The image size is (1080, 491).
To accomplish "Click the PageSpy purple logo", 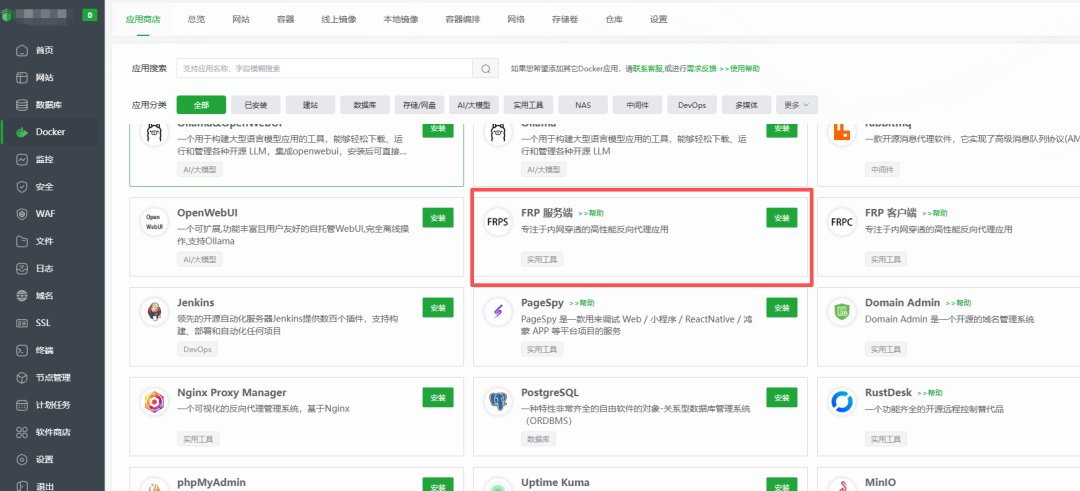I will [497, 311].
